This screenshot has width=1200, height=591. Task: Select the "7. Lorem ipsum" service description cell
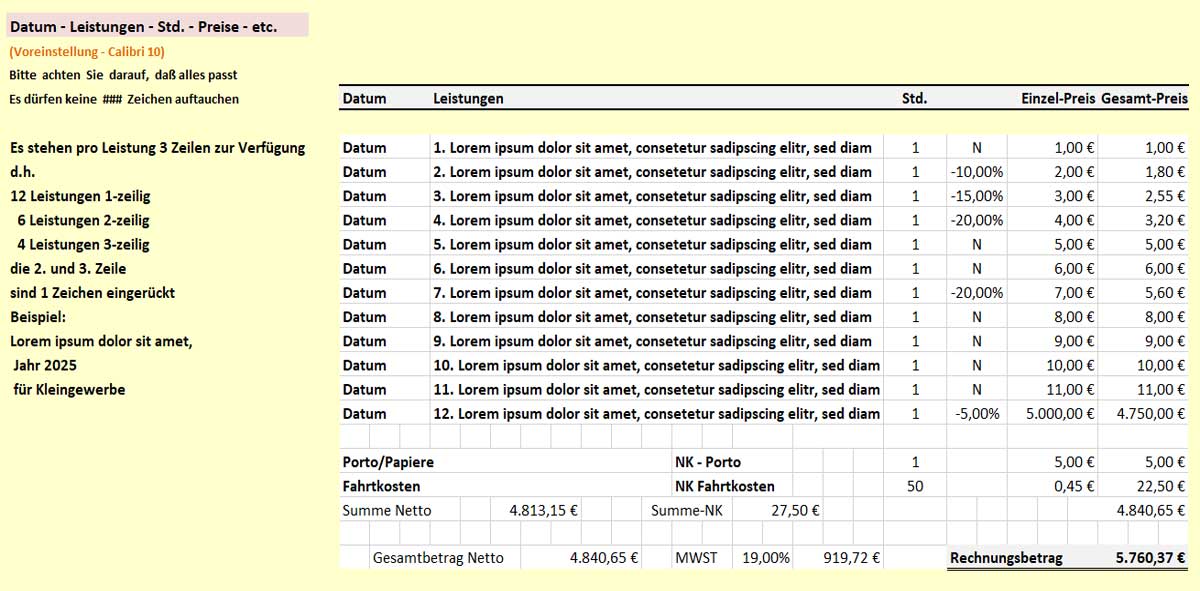[652, 293]
